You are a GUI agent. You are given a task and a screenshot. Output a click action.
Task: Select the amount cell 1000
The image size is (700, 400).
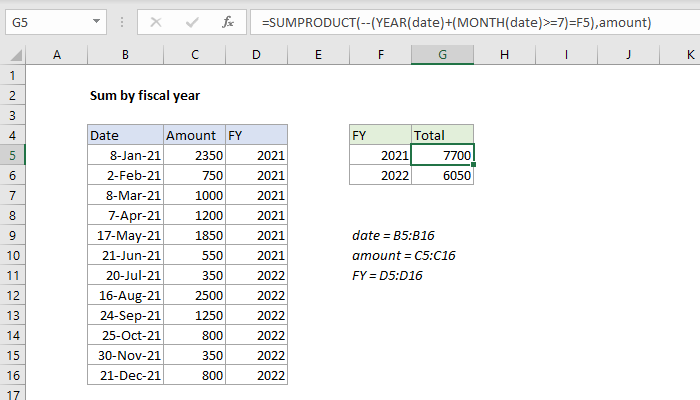pos(195,196)
